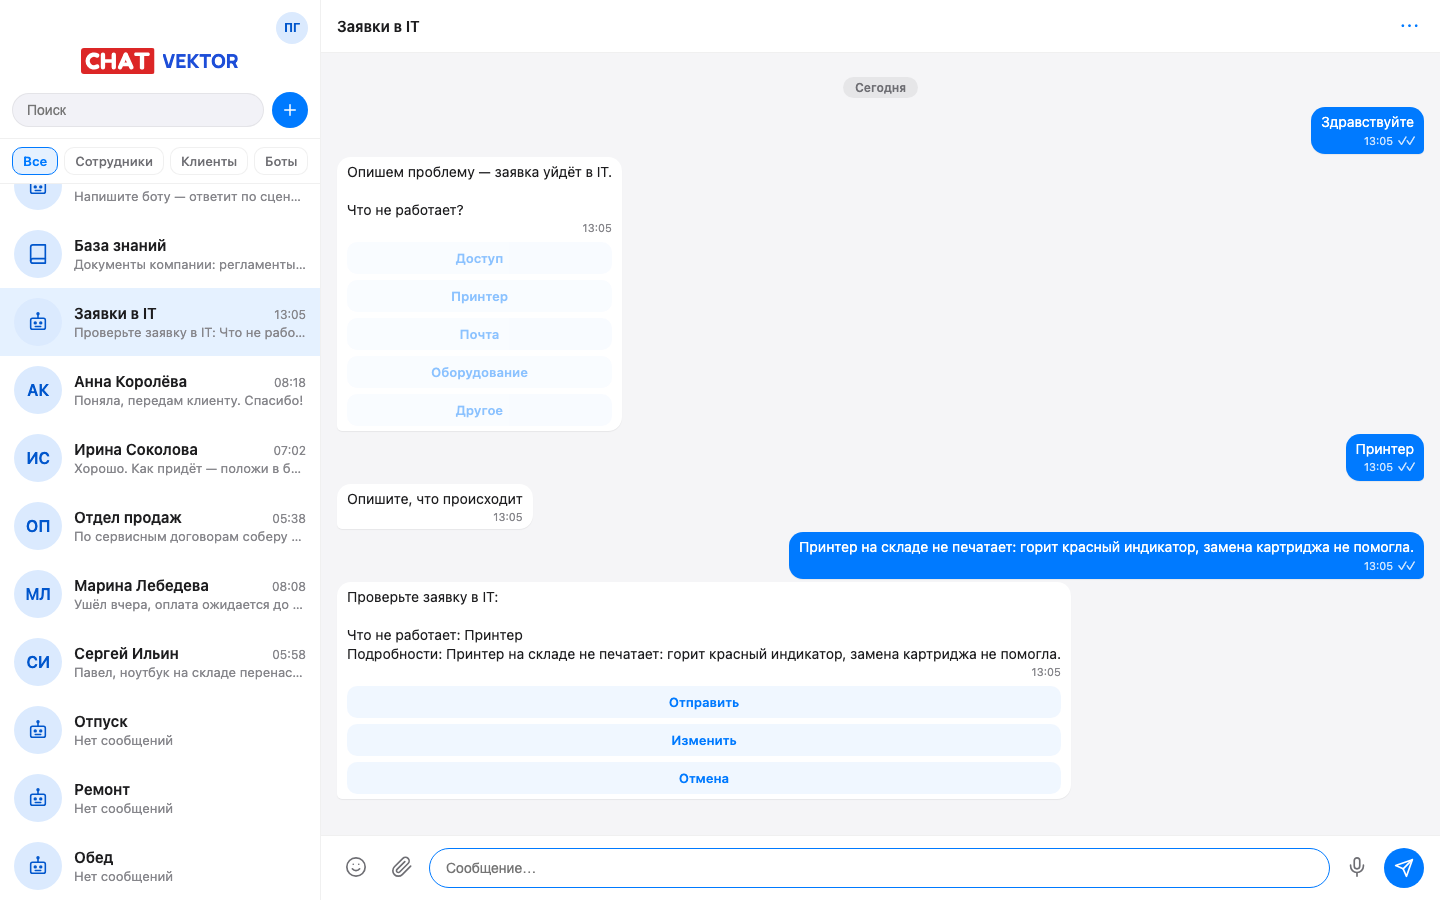The width and height of the screenshot is (1440, 900).
Task: Click the Ирина Соколова chat name
Action: pos(136,449)
